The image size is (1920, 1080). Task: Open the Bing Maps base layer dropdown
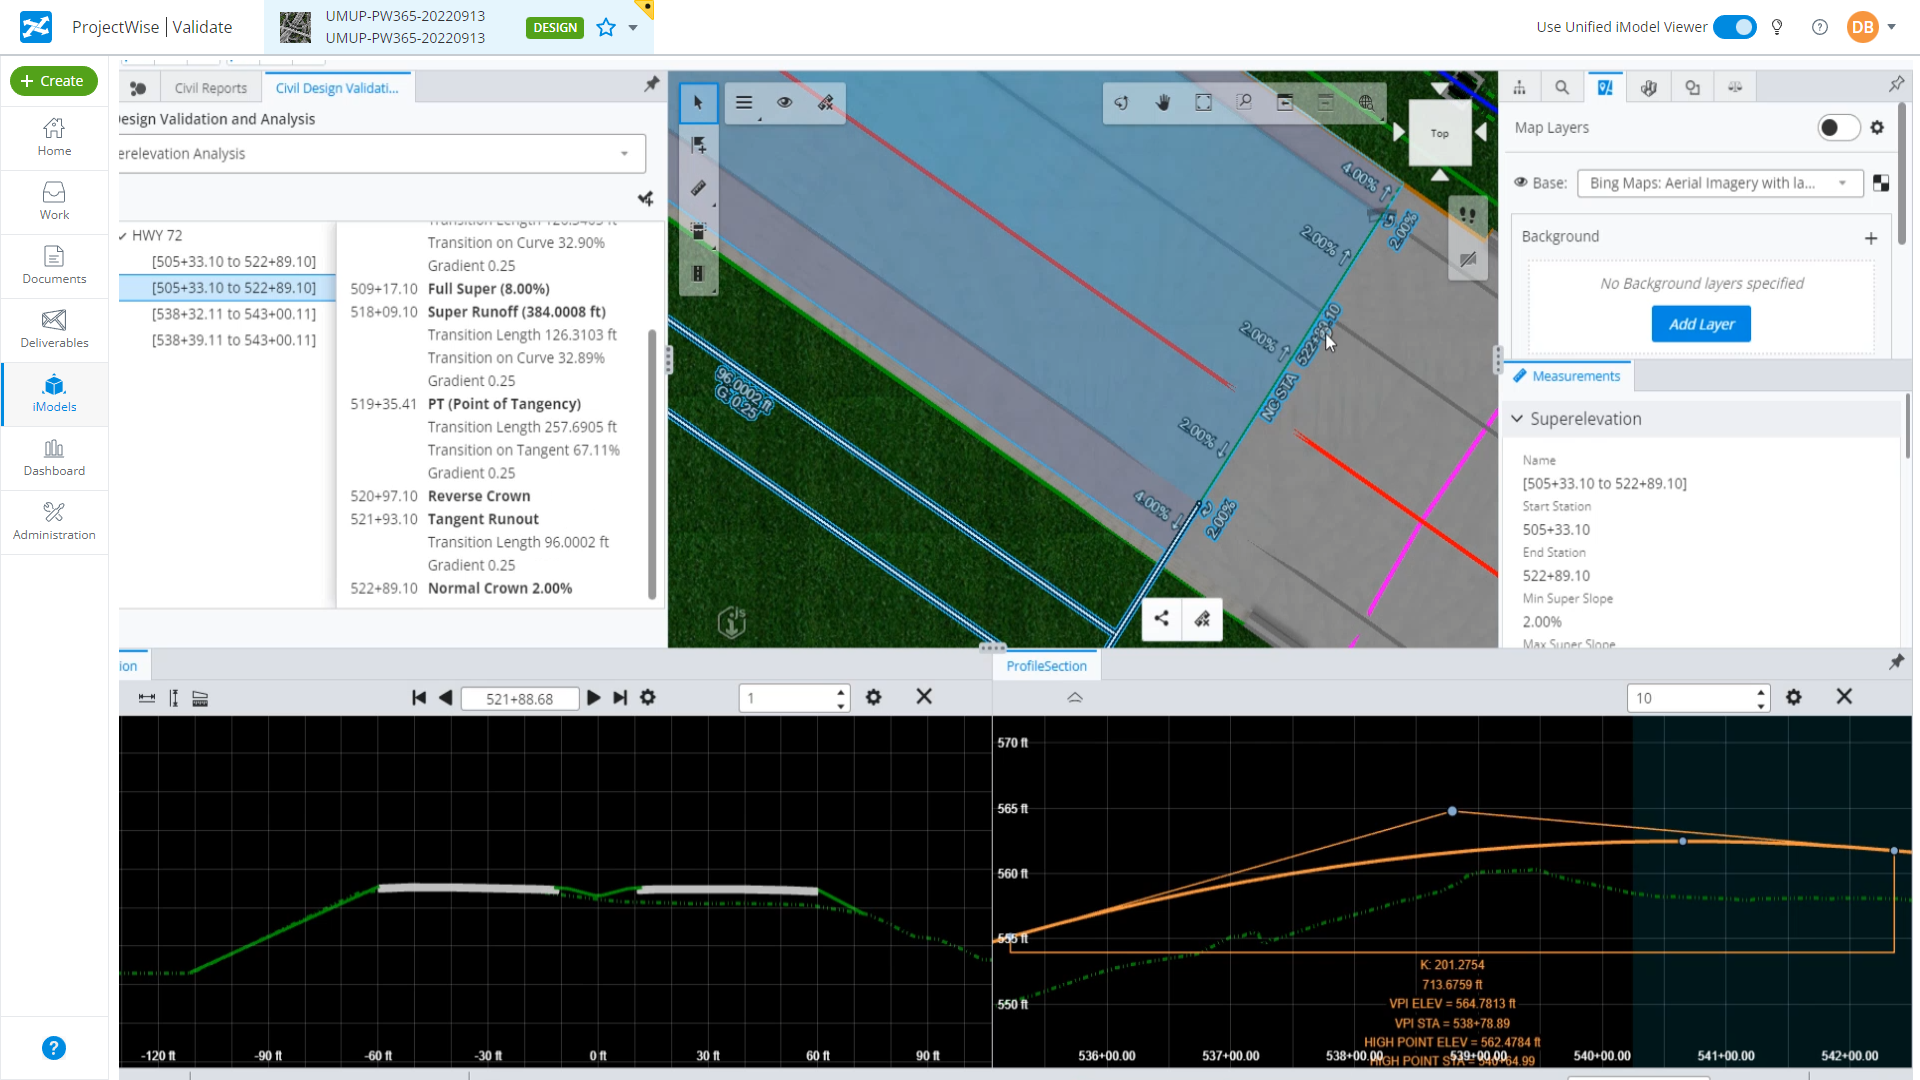coord(1842,183)
